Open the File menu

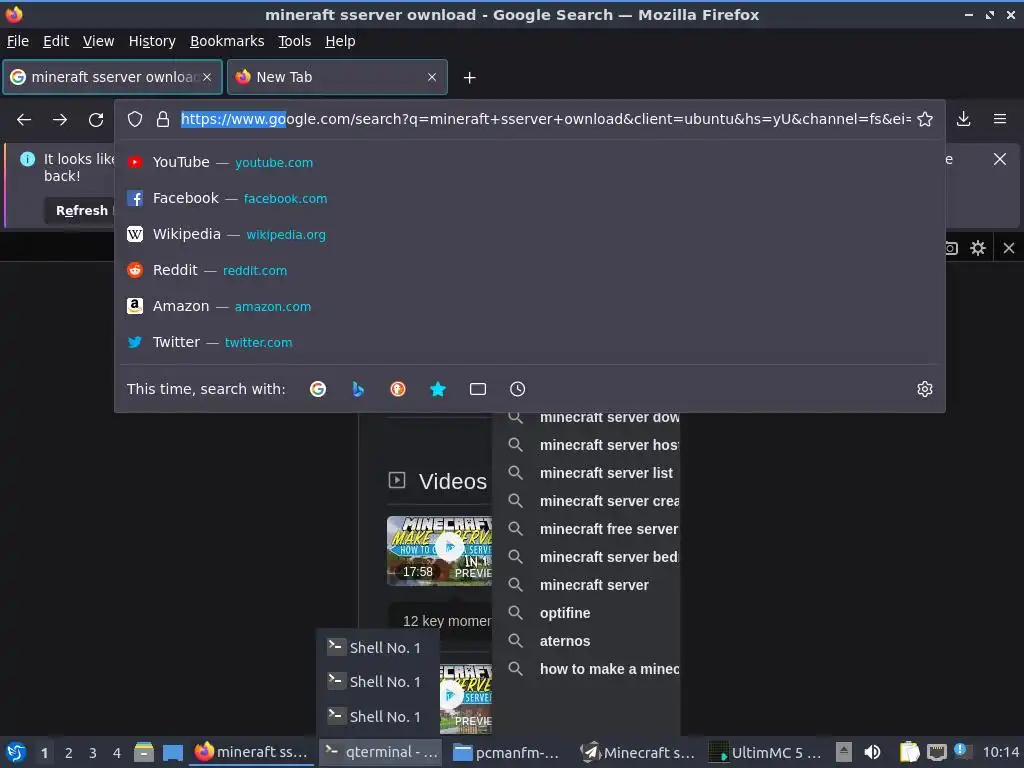pyautogui.click(x=18, y=41)
